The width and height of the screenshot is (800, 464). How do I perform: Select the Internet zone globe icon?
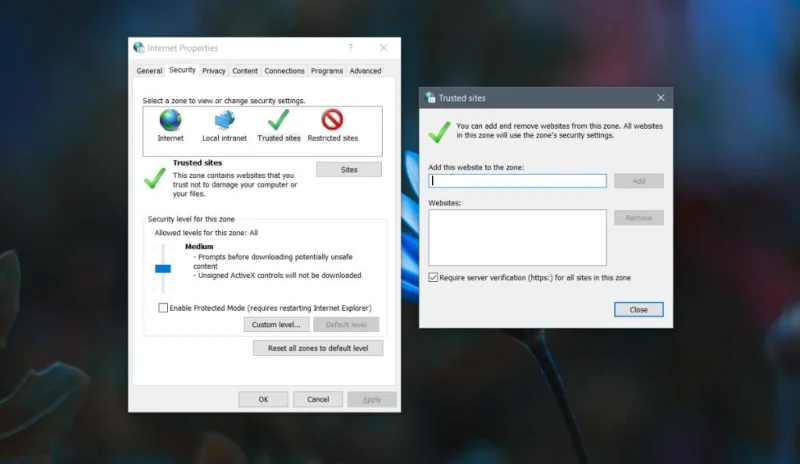170,120
